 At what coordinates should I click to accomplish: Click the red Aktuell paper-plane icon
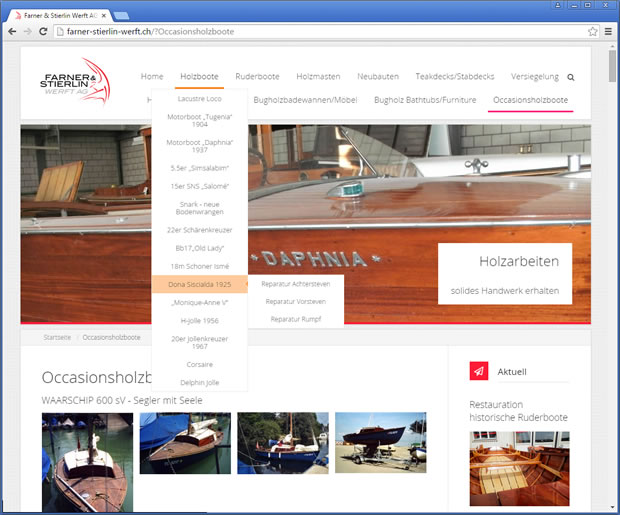pos(479,371)
